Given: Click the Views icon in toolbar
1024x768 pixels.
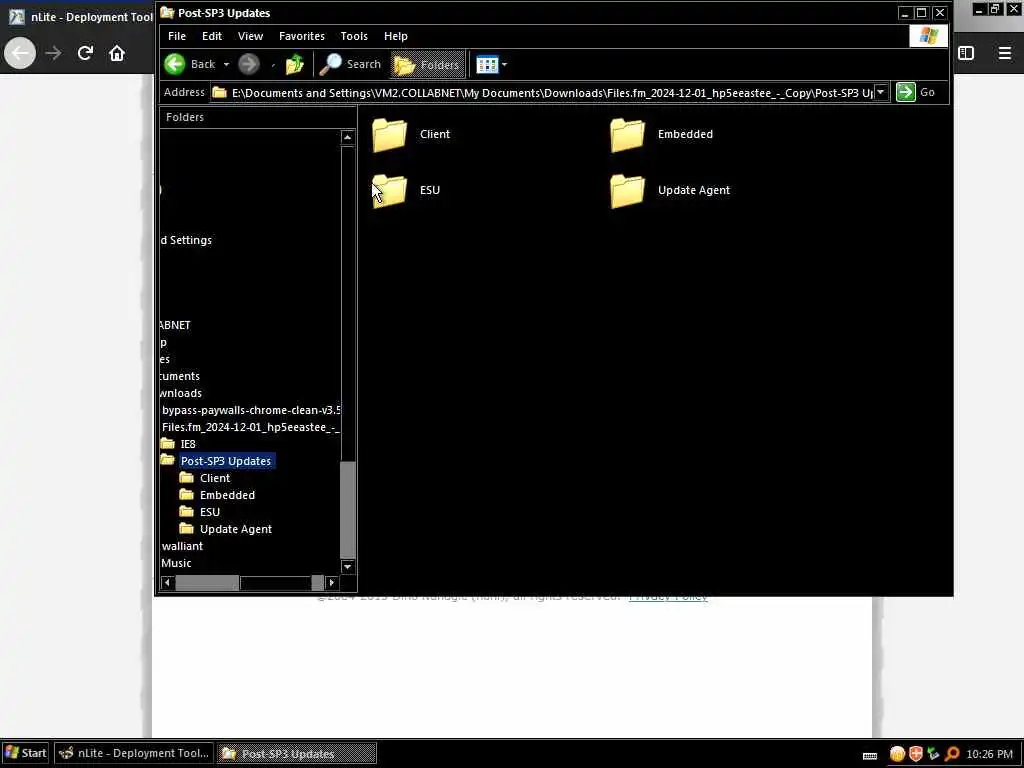Looking at the screenshot, I should click(487, 65).
